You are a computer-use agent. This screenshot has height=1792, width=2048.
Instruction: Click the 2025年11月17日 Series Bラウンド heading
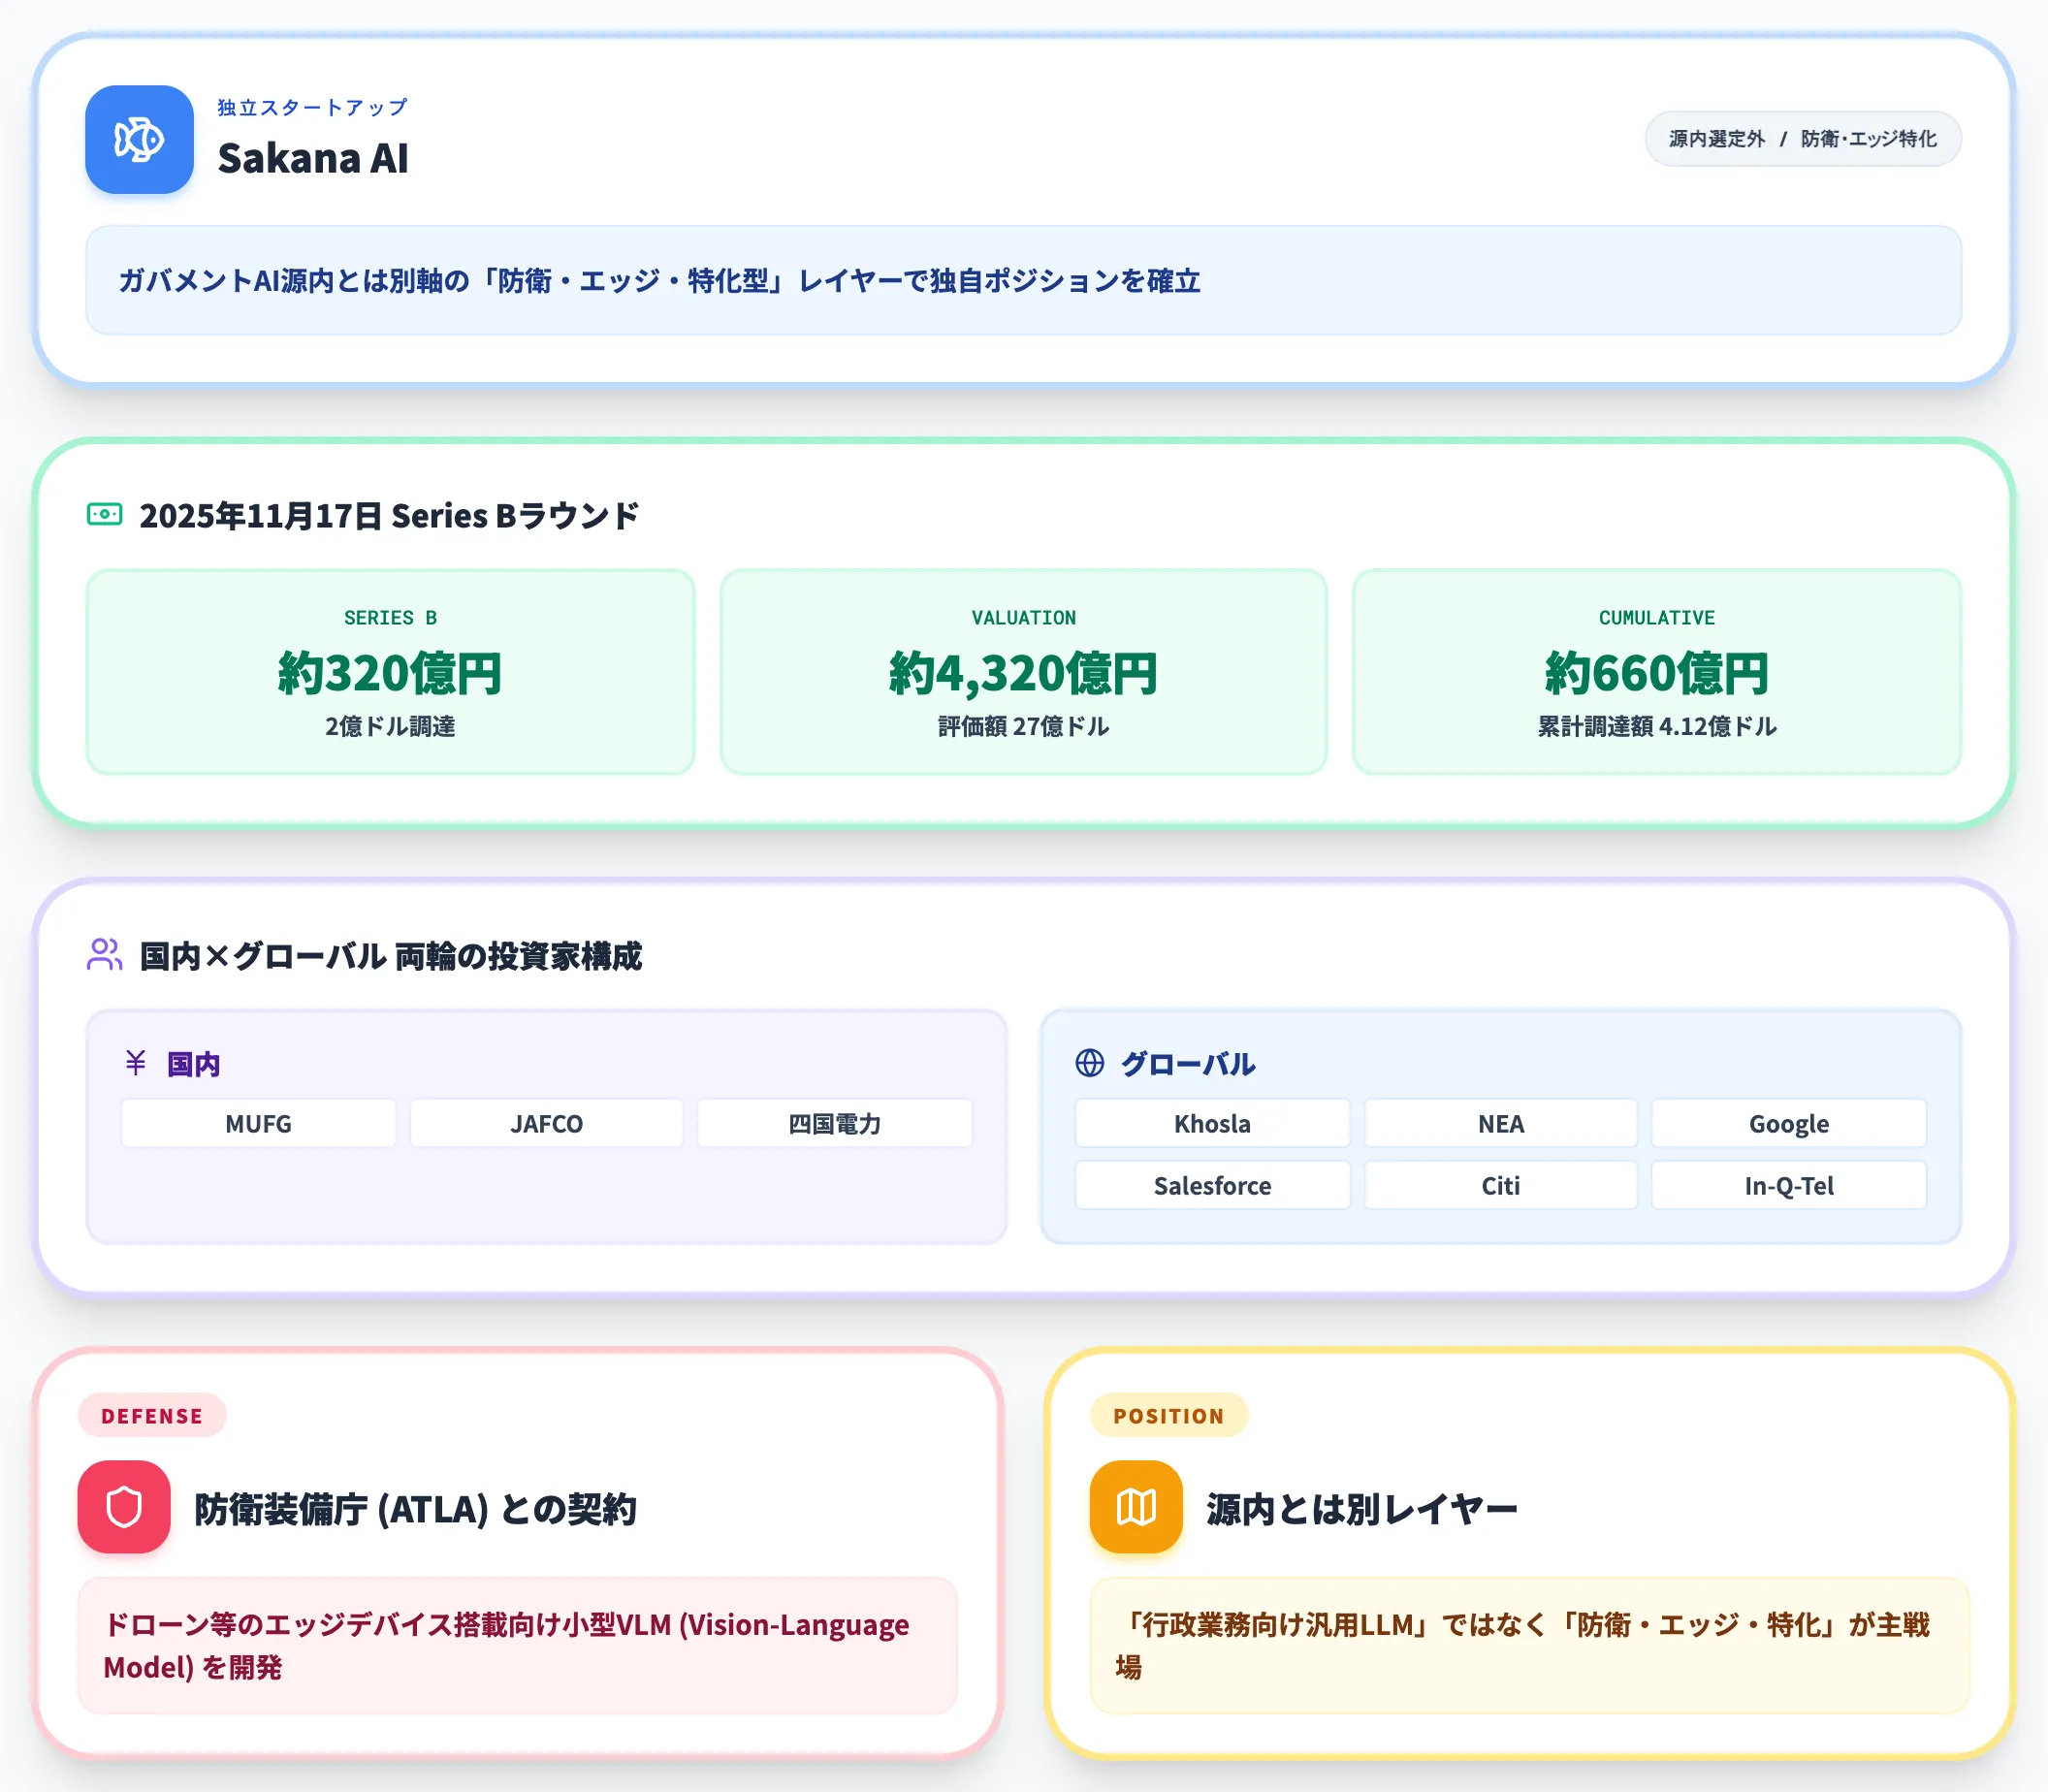[389, 515]
